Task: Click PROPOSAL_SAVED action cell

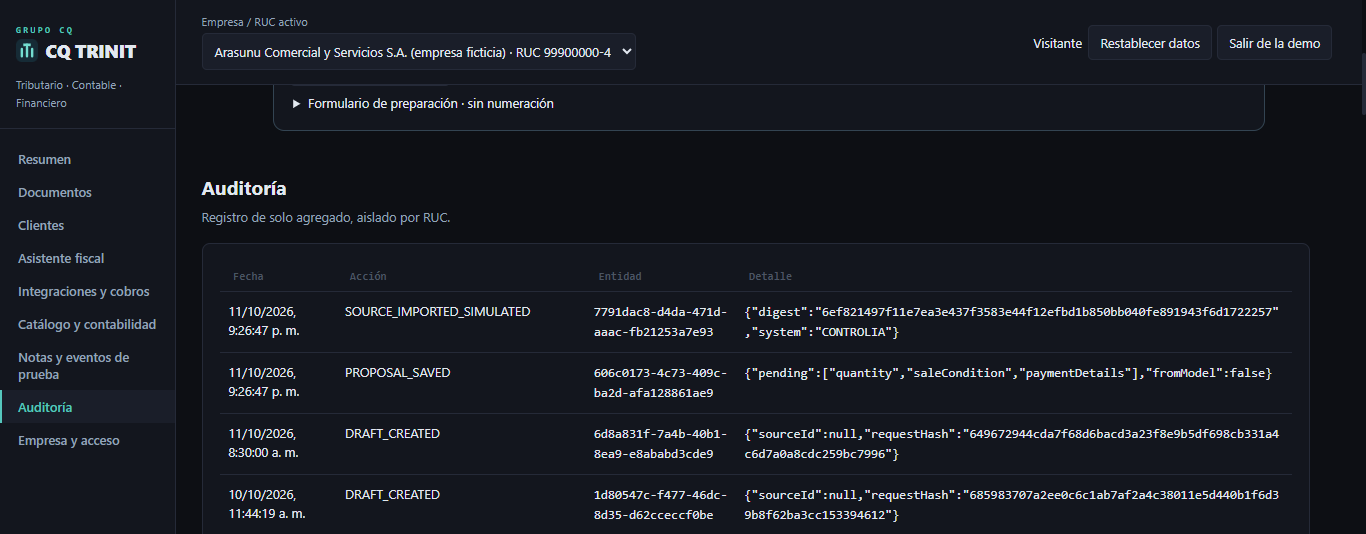Action: (397, 373)
